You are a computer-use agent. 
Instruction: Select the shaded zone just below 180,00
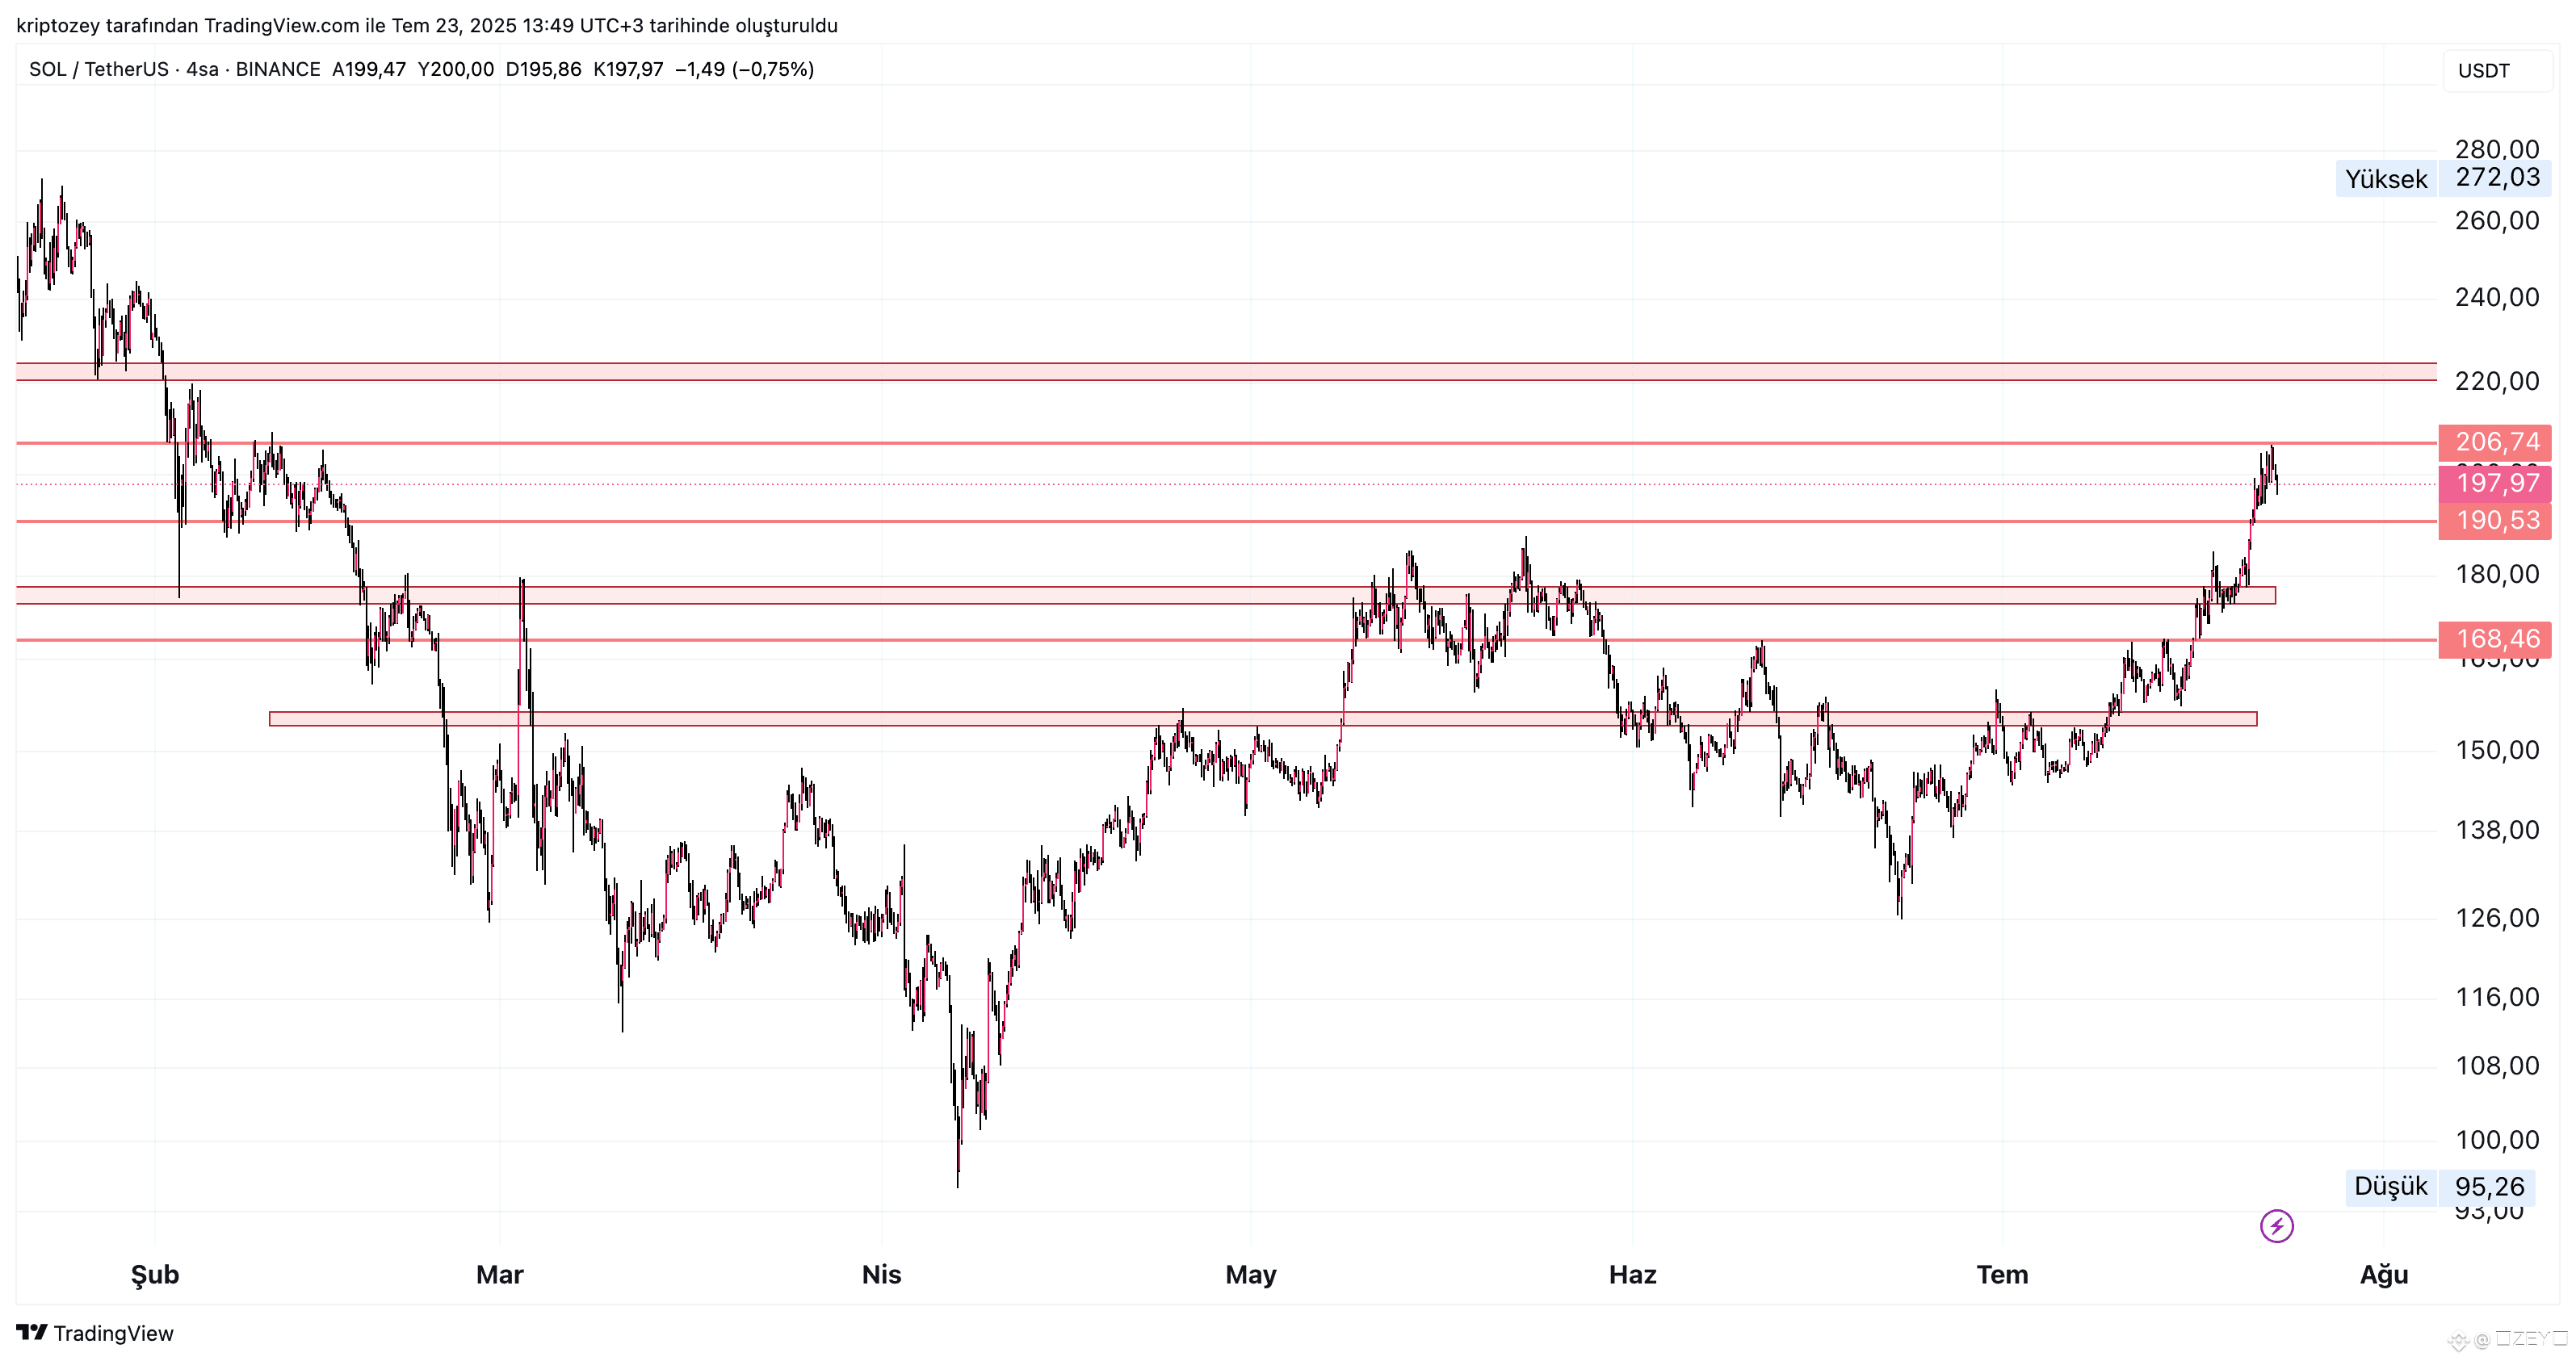(1146, 596)
